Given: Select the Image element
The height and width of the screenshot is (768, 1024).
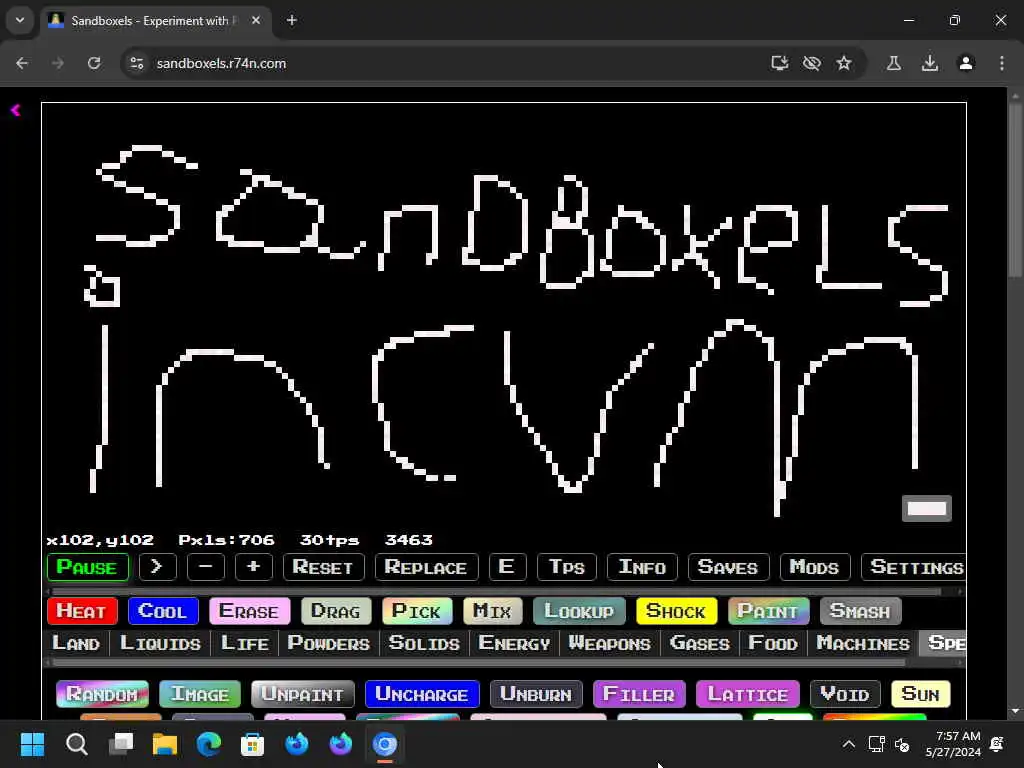Looking at the screenshot, I should [200, 694].
